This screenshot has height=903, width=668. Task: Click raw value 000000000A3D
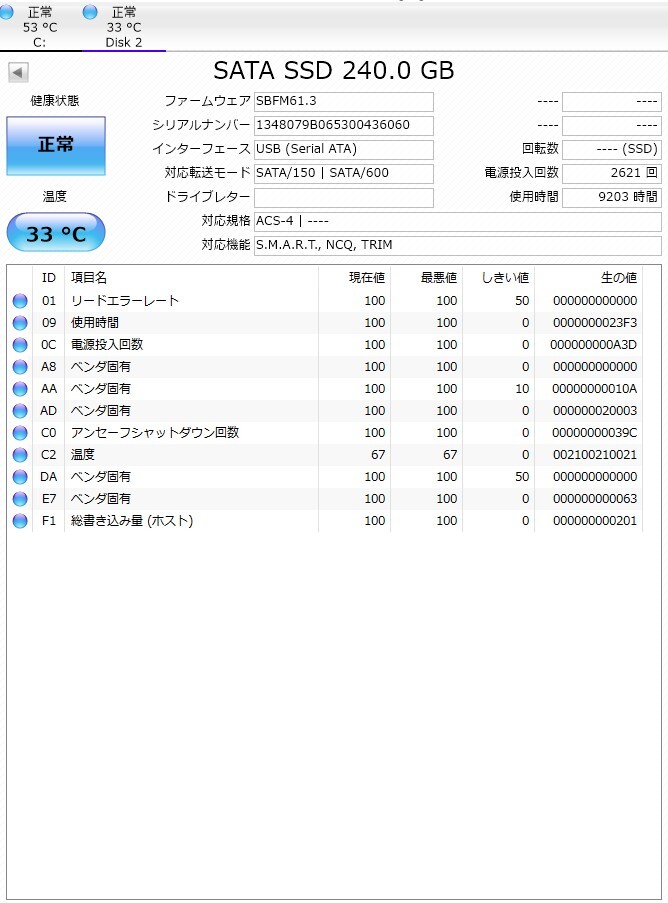pos(594,345)
